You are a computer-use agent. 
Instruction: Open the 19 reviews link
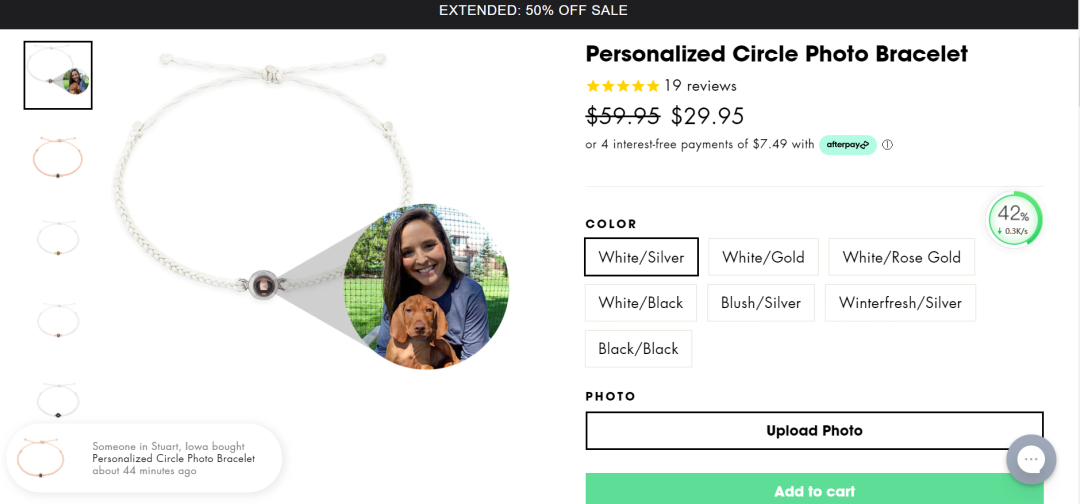pos(700,86)
